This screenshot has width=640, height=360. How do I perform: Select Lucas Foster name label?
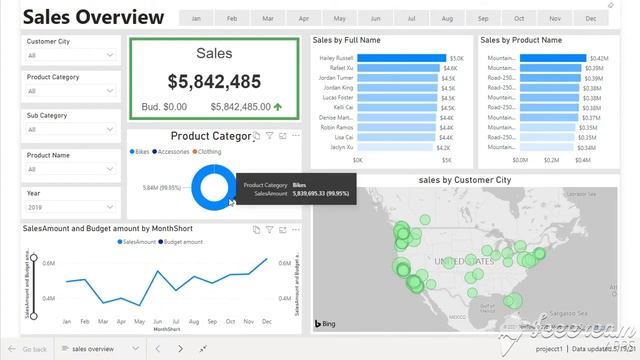click(338, 98)
